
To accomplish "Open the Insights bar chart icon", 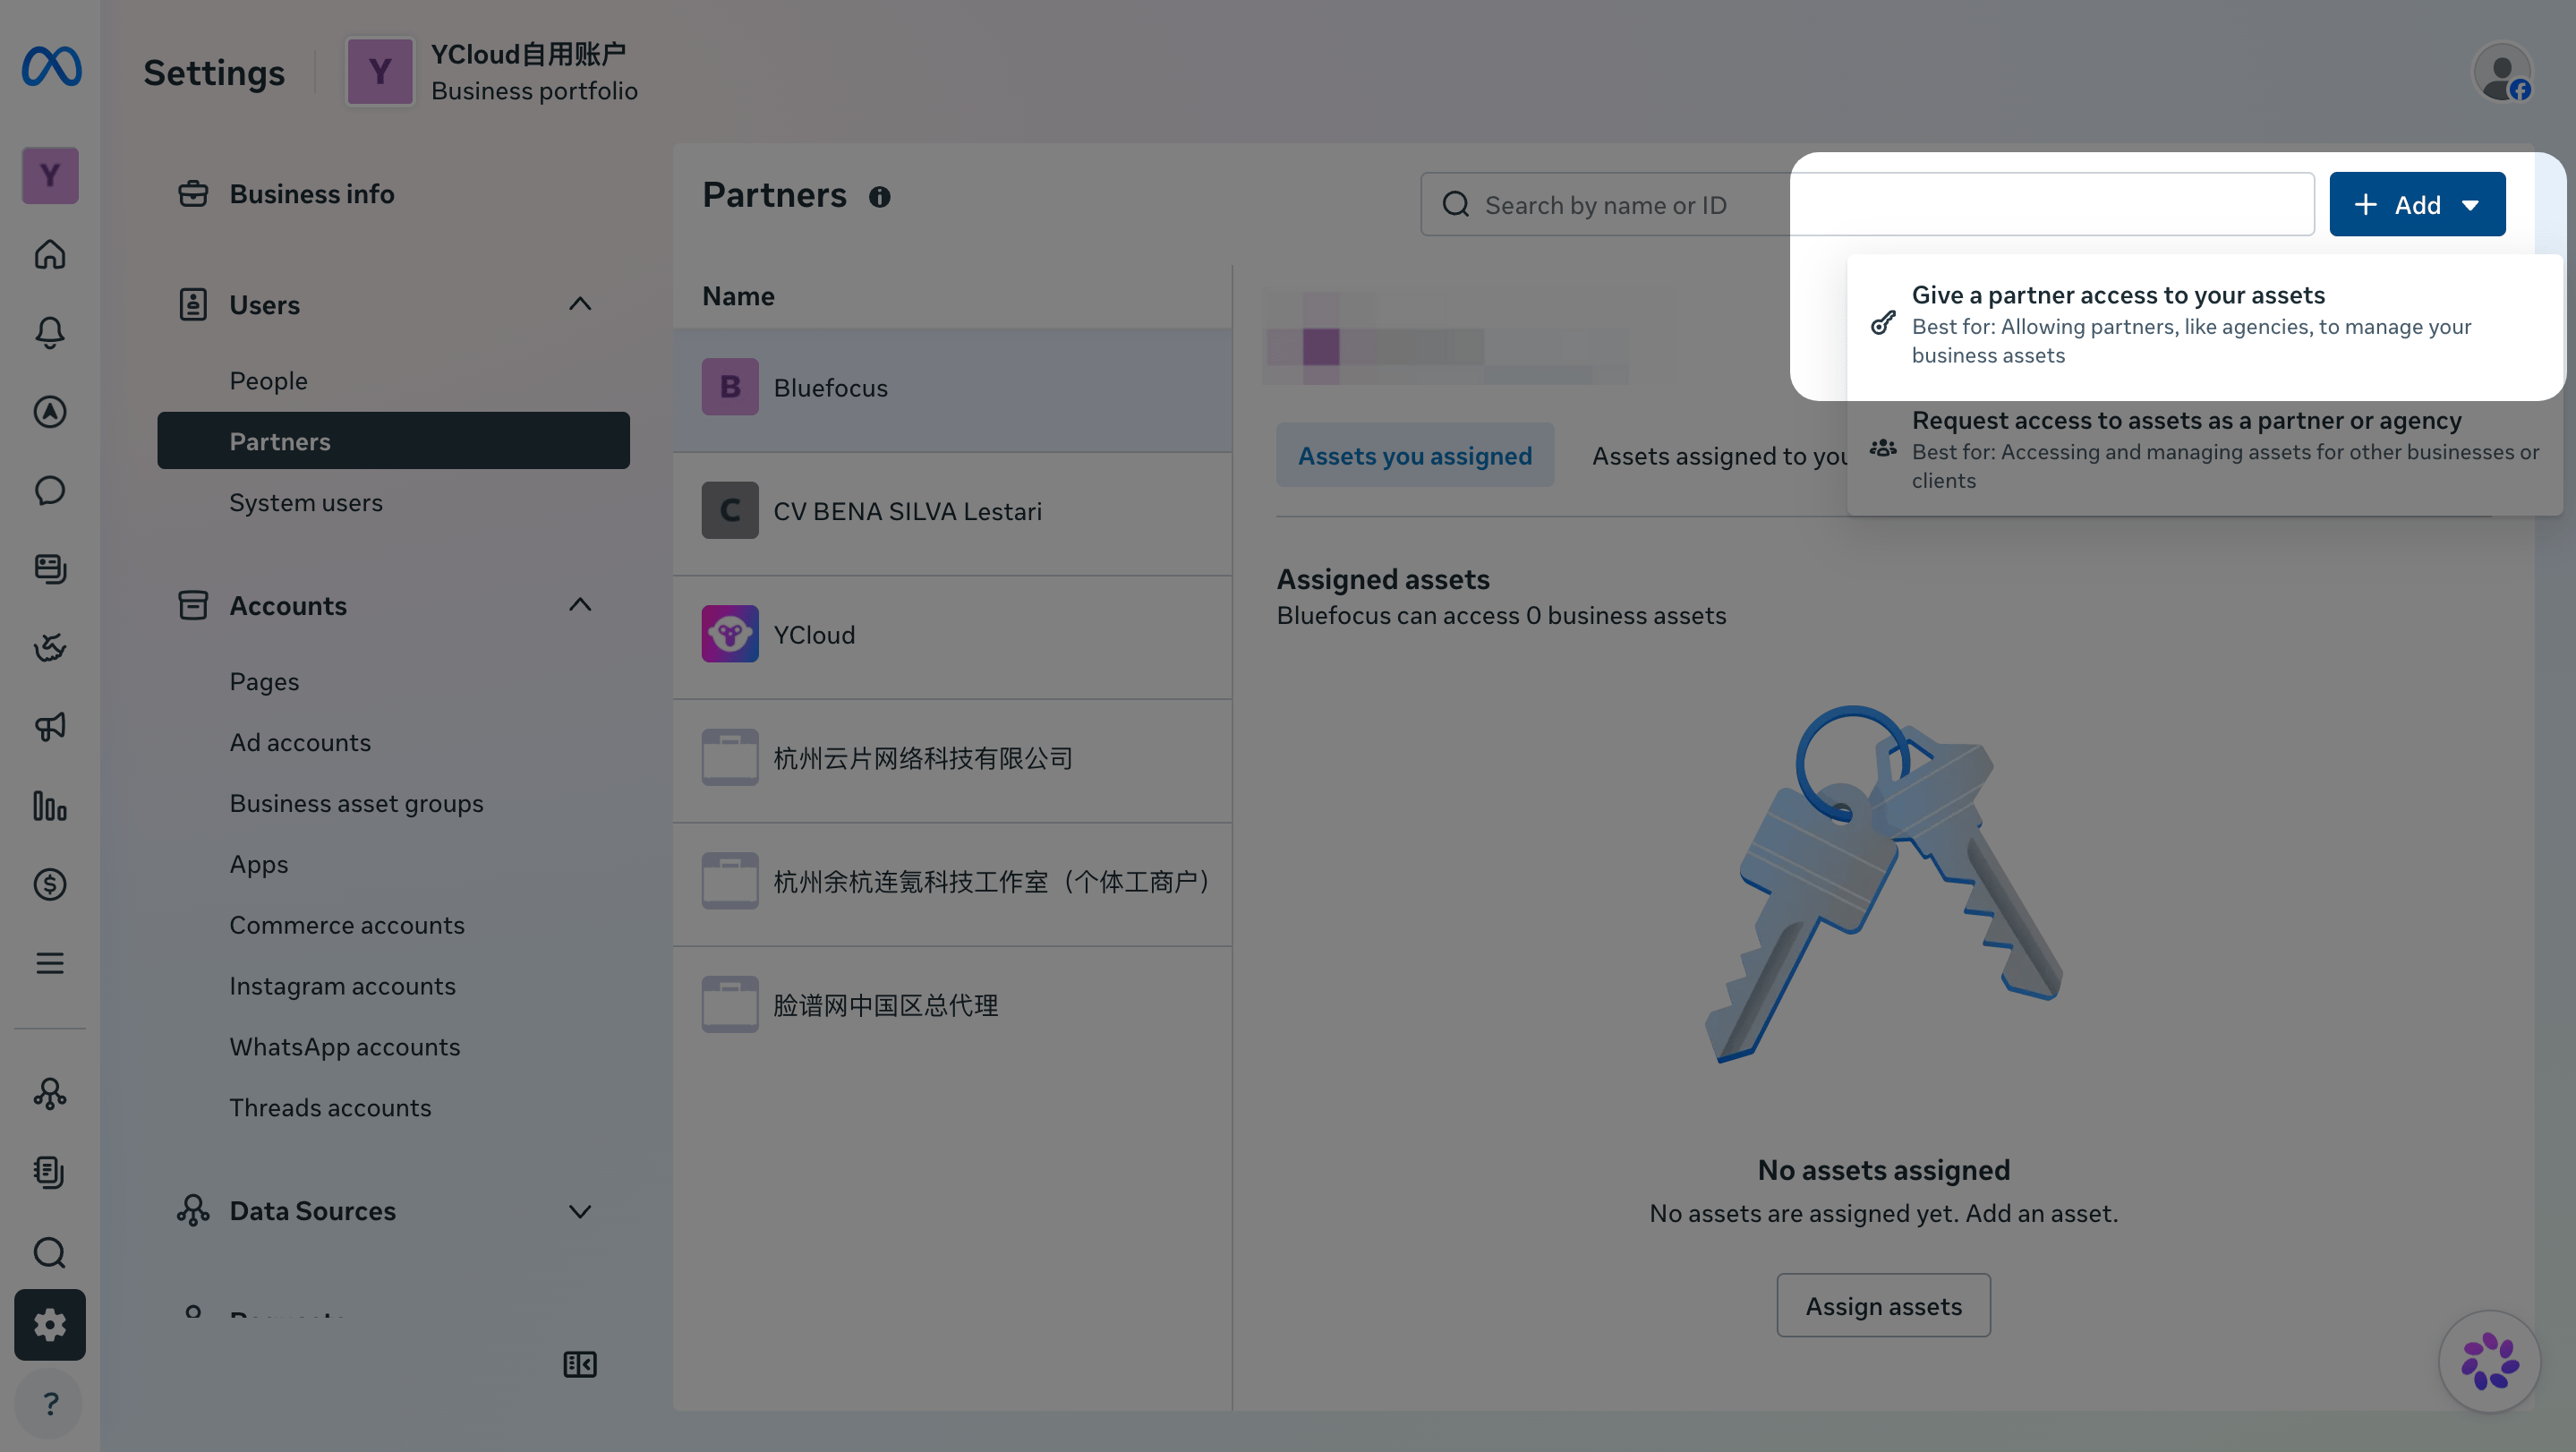I will [x=50, y=805].
